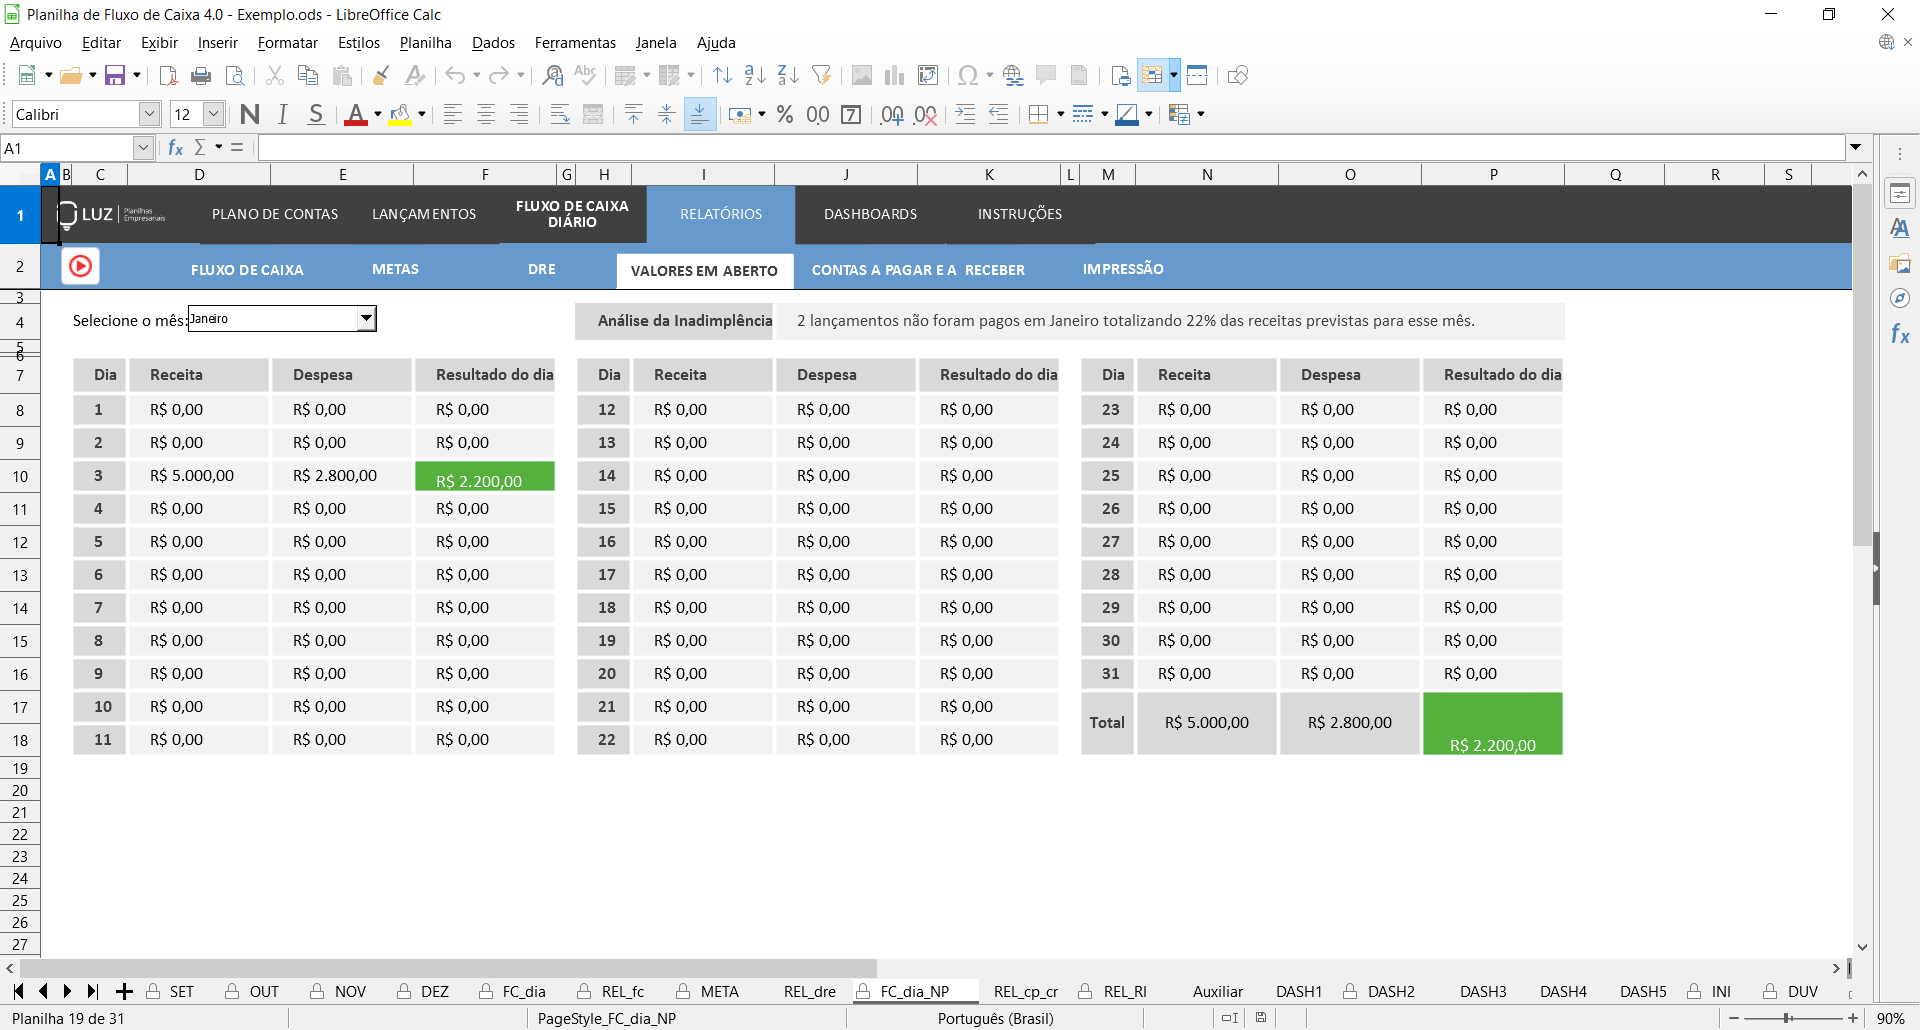
Task: Apply AutoFilter from the toolbar
Action: click(821, 76)
